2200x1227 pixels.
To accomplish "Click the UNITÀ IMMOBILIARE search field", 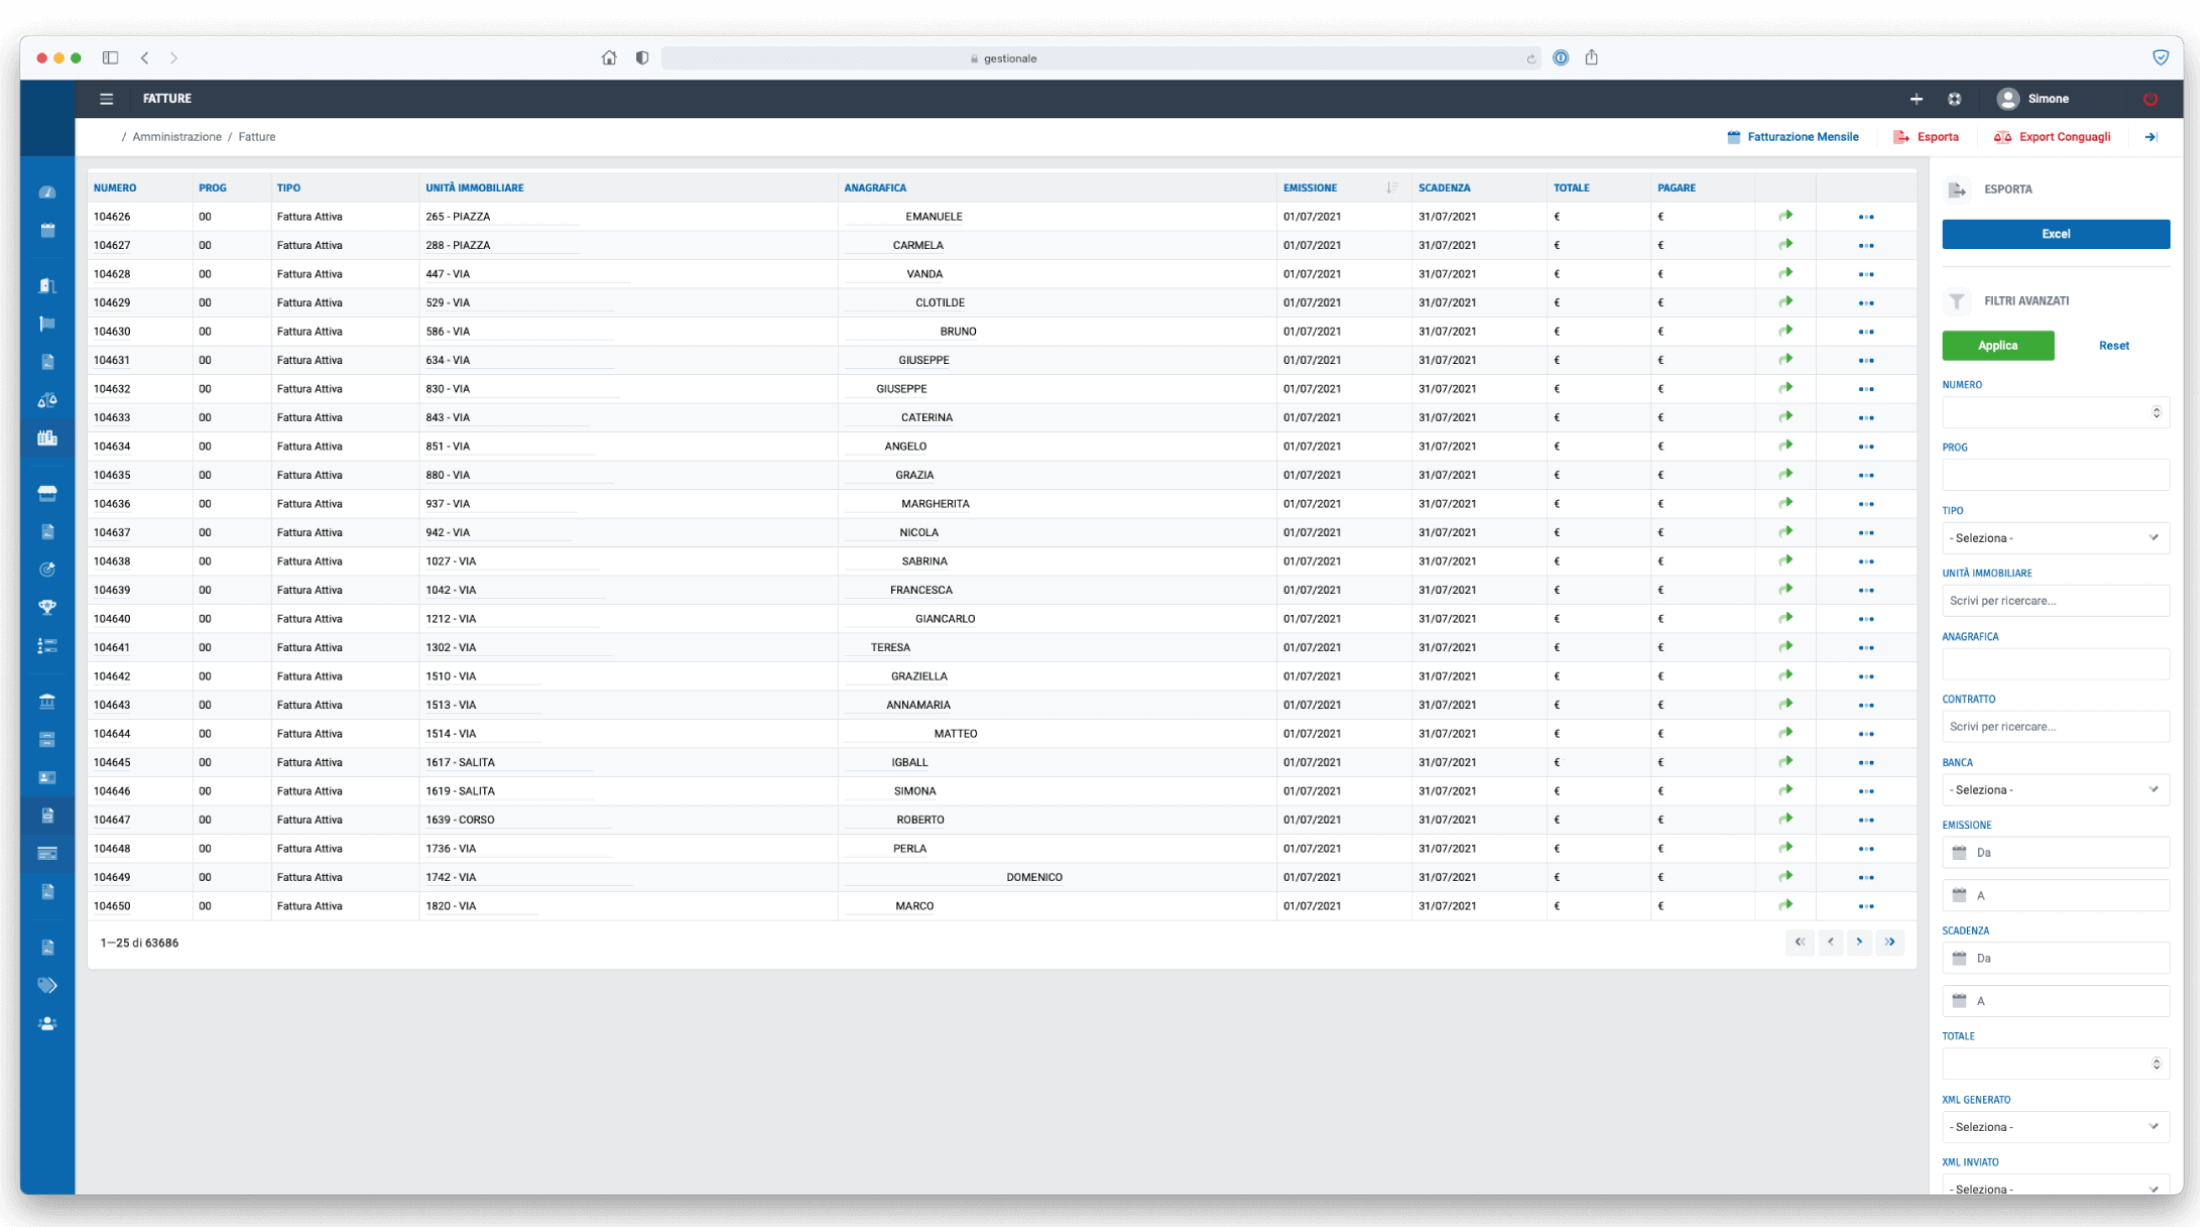I will pos(2055,601).
